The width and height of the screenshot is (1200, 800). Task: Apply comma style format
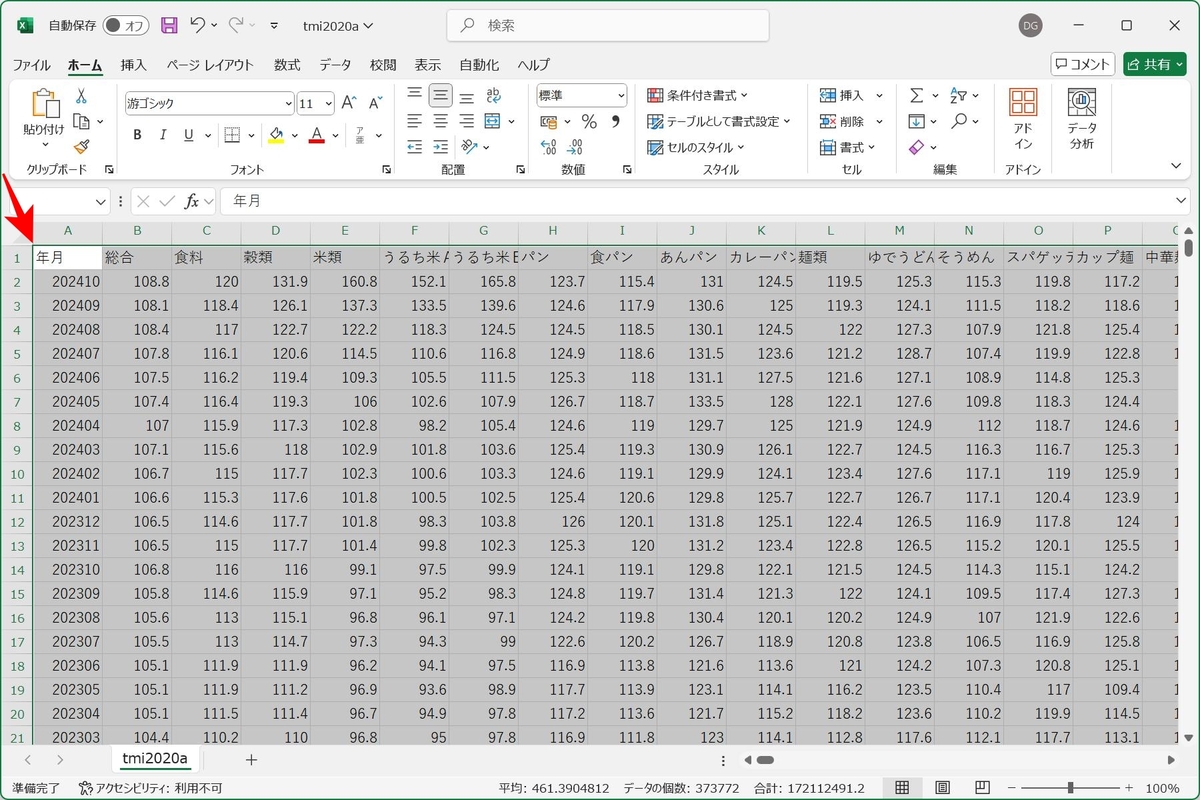[x=615, y=122]
